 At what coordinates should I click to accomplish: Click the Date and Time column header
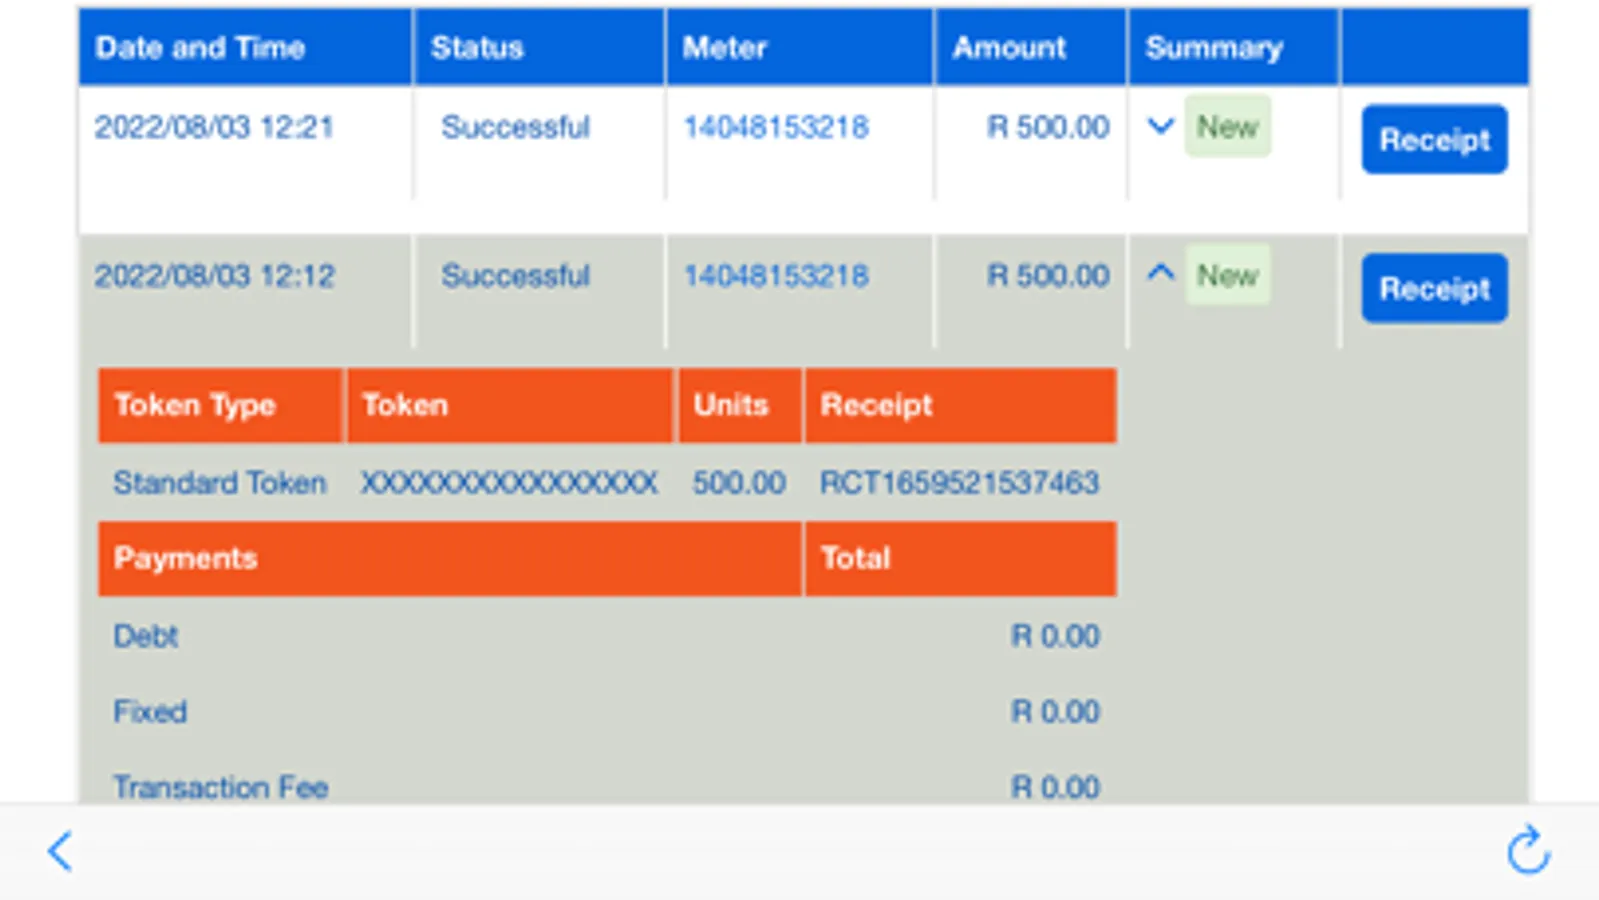tap(200, 48)
